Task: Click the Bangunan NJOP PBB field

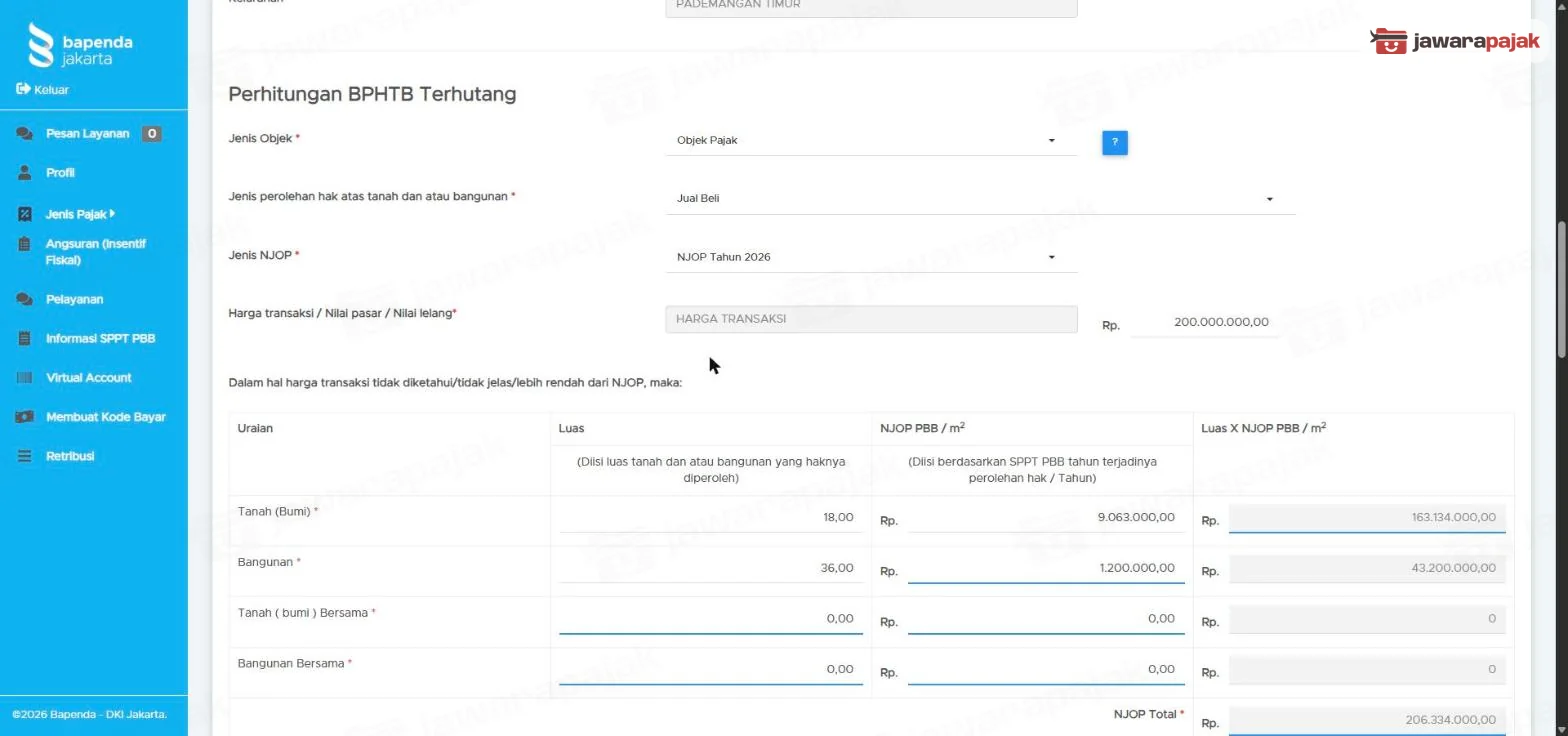Action: (1046, 569)
